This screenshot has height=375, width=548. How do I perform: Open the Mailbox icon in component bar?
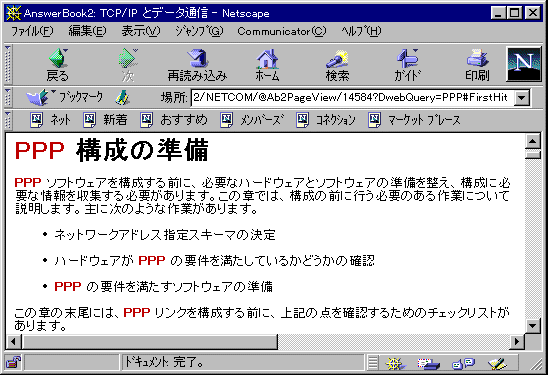tap(428, 363)
